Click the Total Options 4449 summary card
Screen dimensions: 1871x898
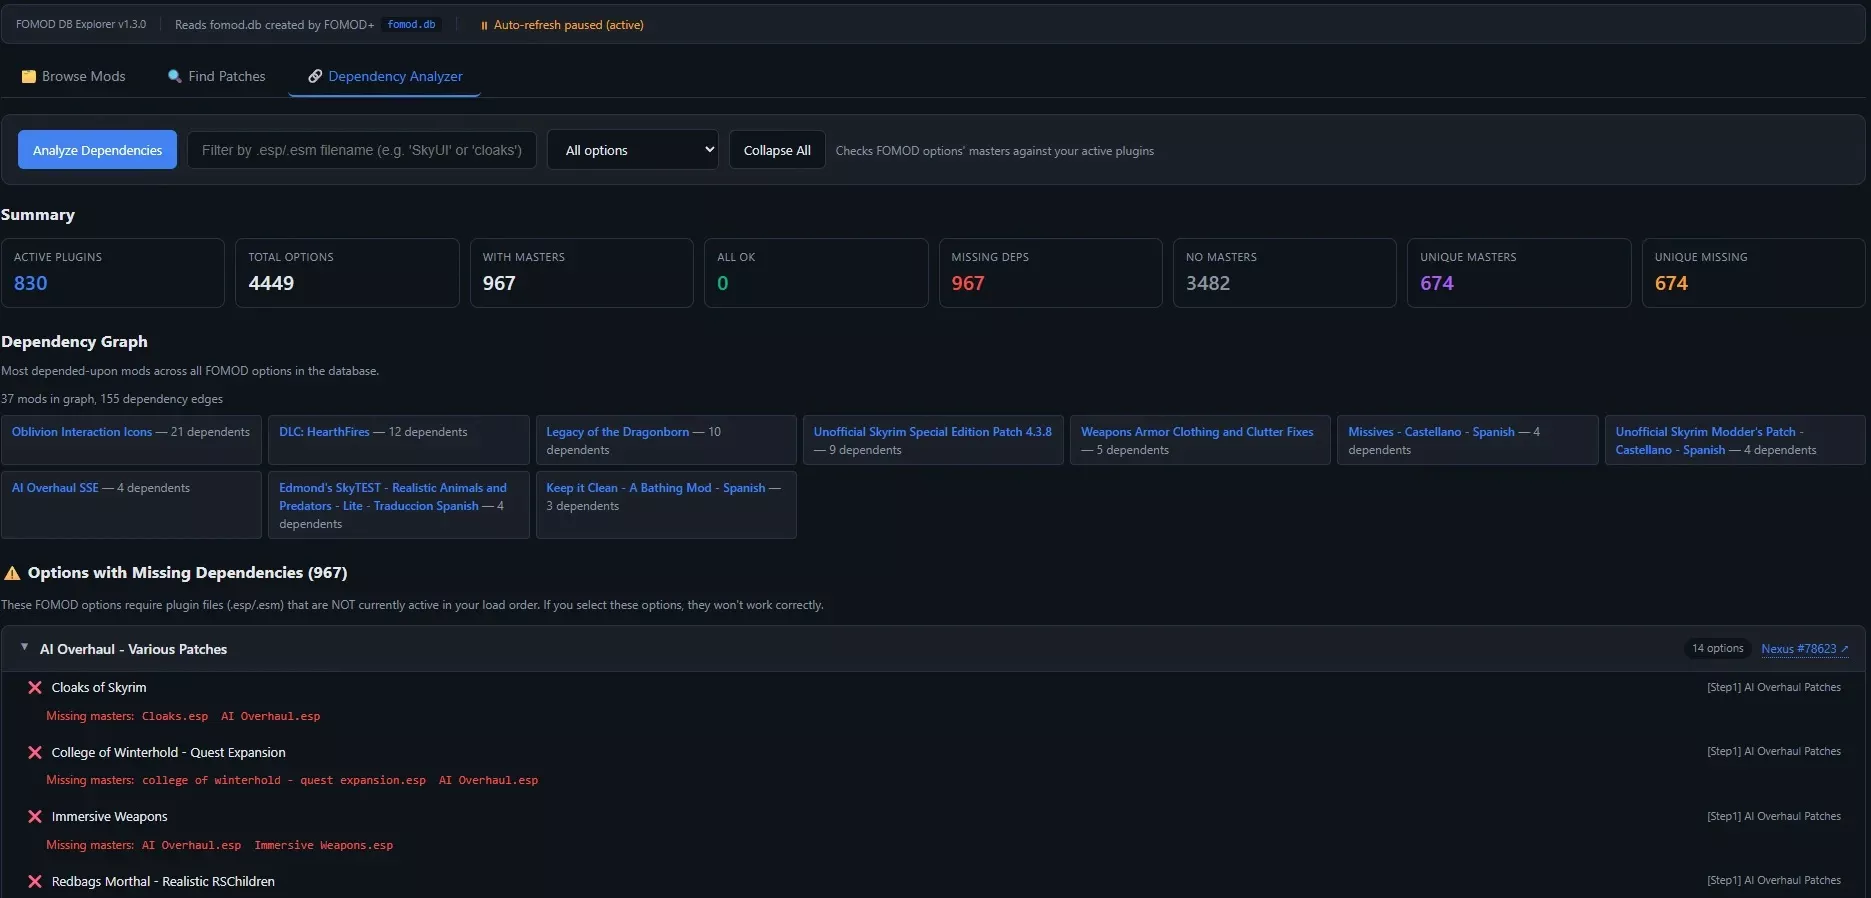pyautogui.click(x=347, y=273)
